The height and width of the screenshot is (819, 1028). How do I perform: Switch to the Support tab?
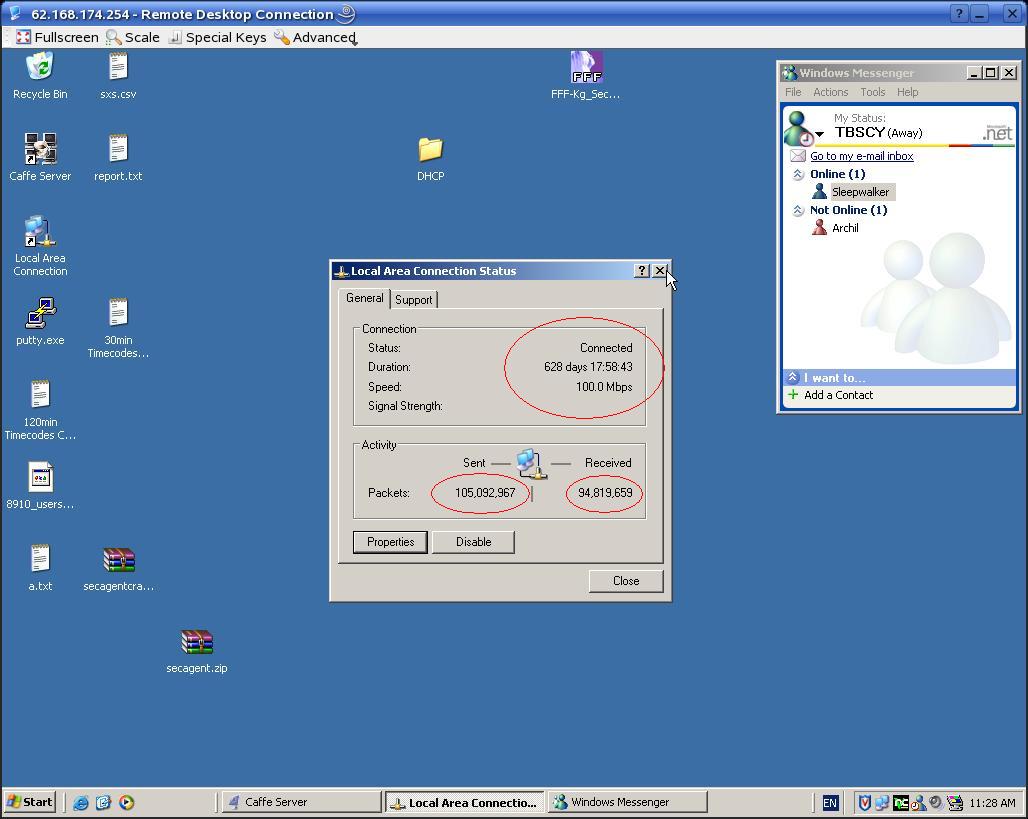click(413, 300)
